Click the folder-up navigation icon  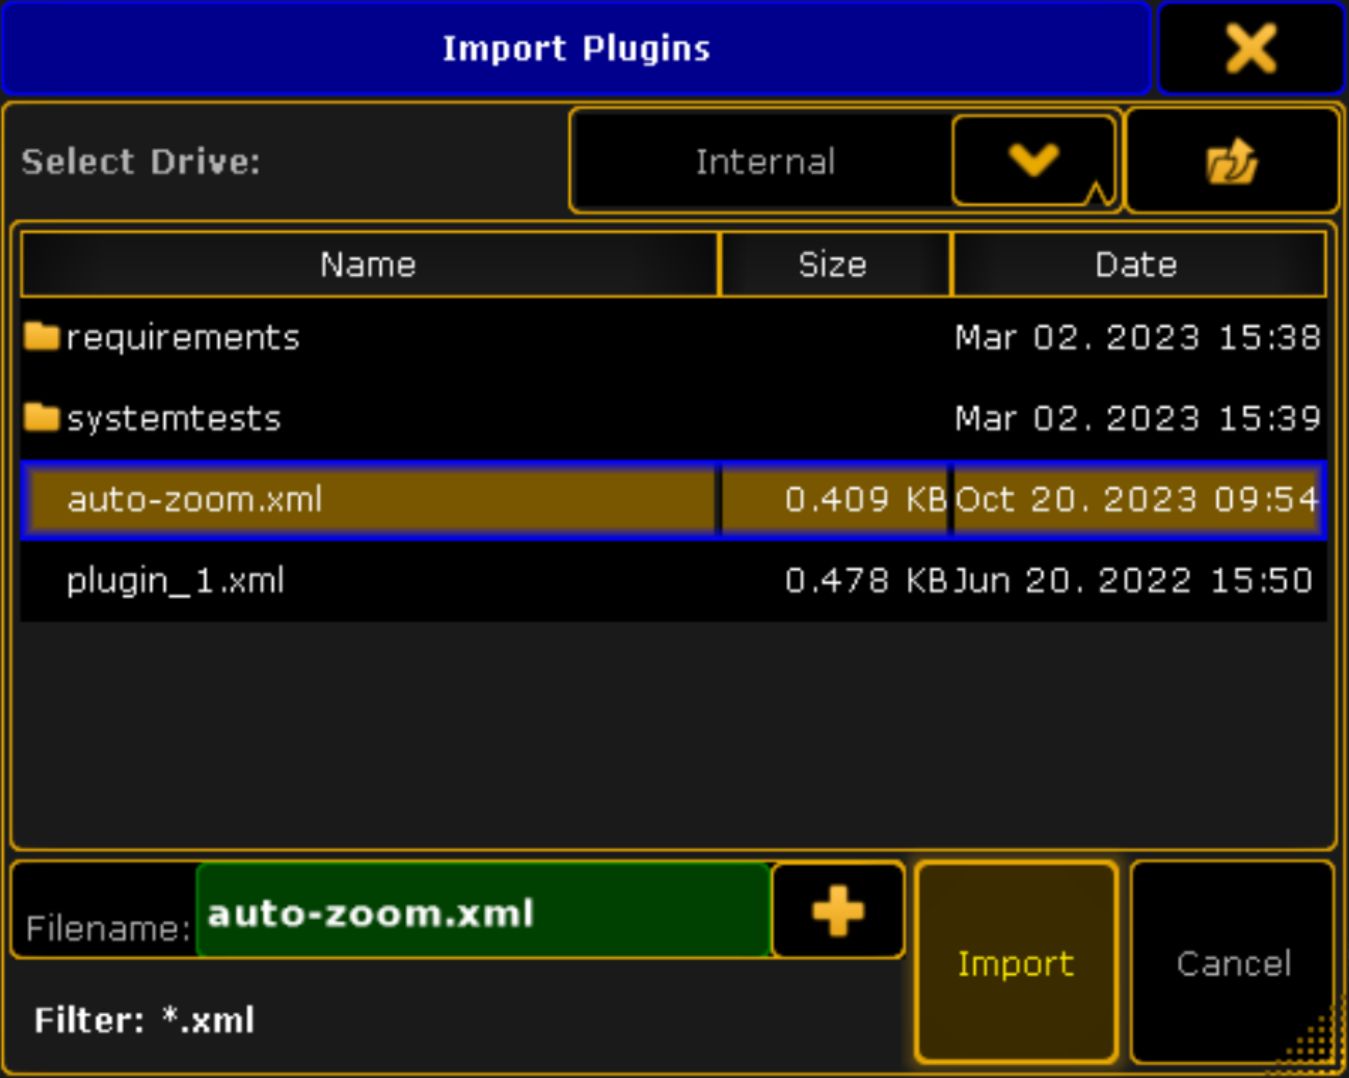pos(1231,162)
